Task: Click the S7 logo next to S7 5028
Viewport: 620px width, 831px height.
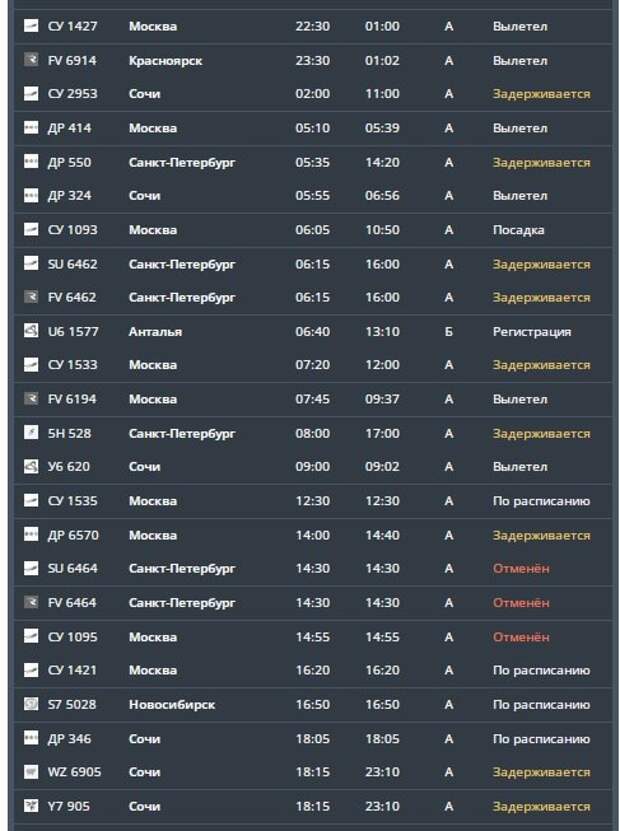Action: pos(31,704)
